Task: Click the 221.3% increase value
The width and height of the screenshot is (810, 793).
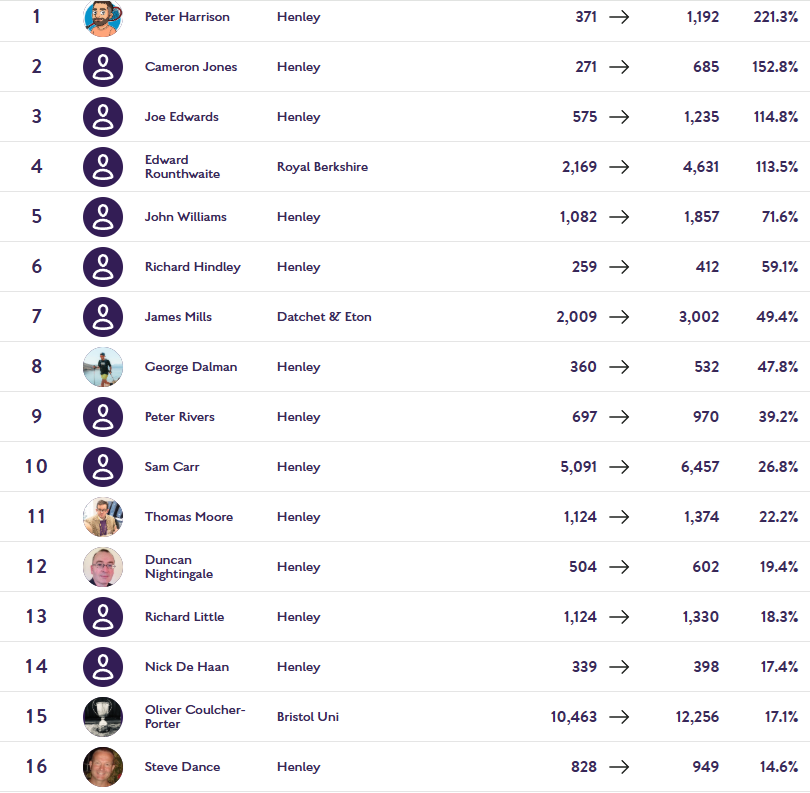Action: (775, 17)
